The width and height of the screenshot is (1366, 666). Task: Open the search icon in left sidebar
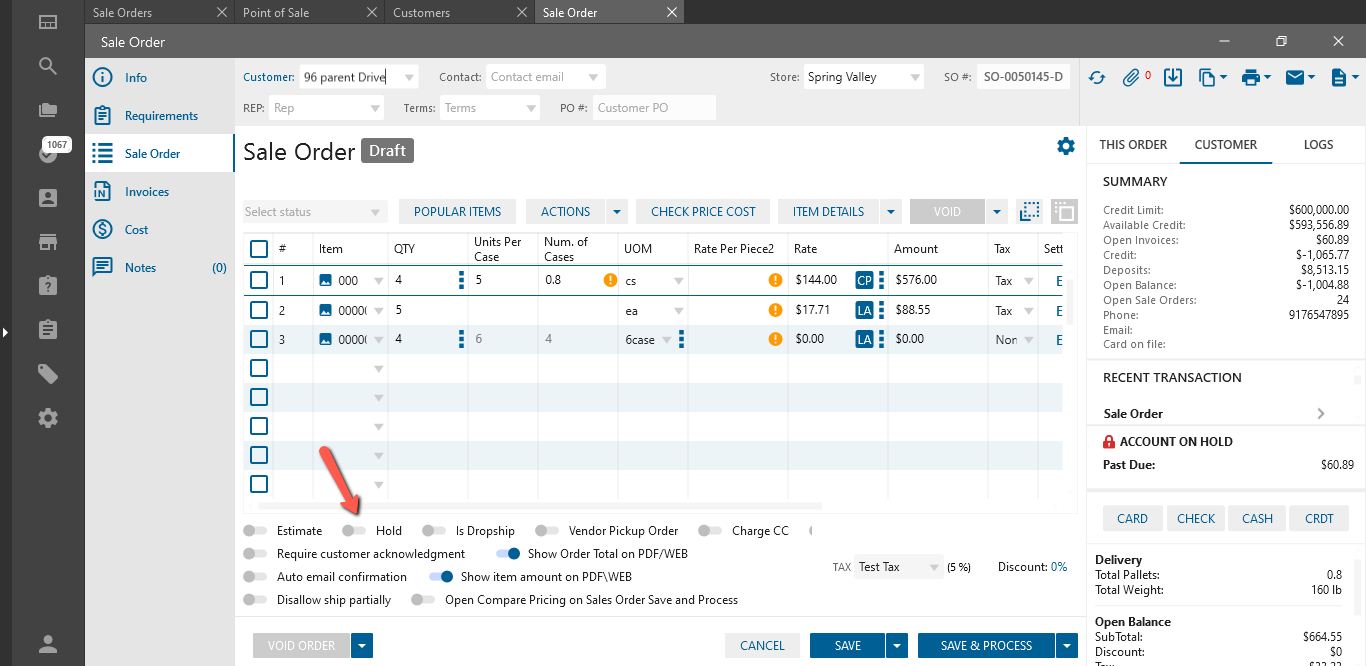(47, 66)
